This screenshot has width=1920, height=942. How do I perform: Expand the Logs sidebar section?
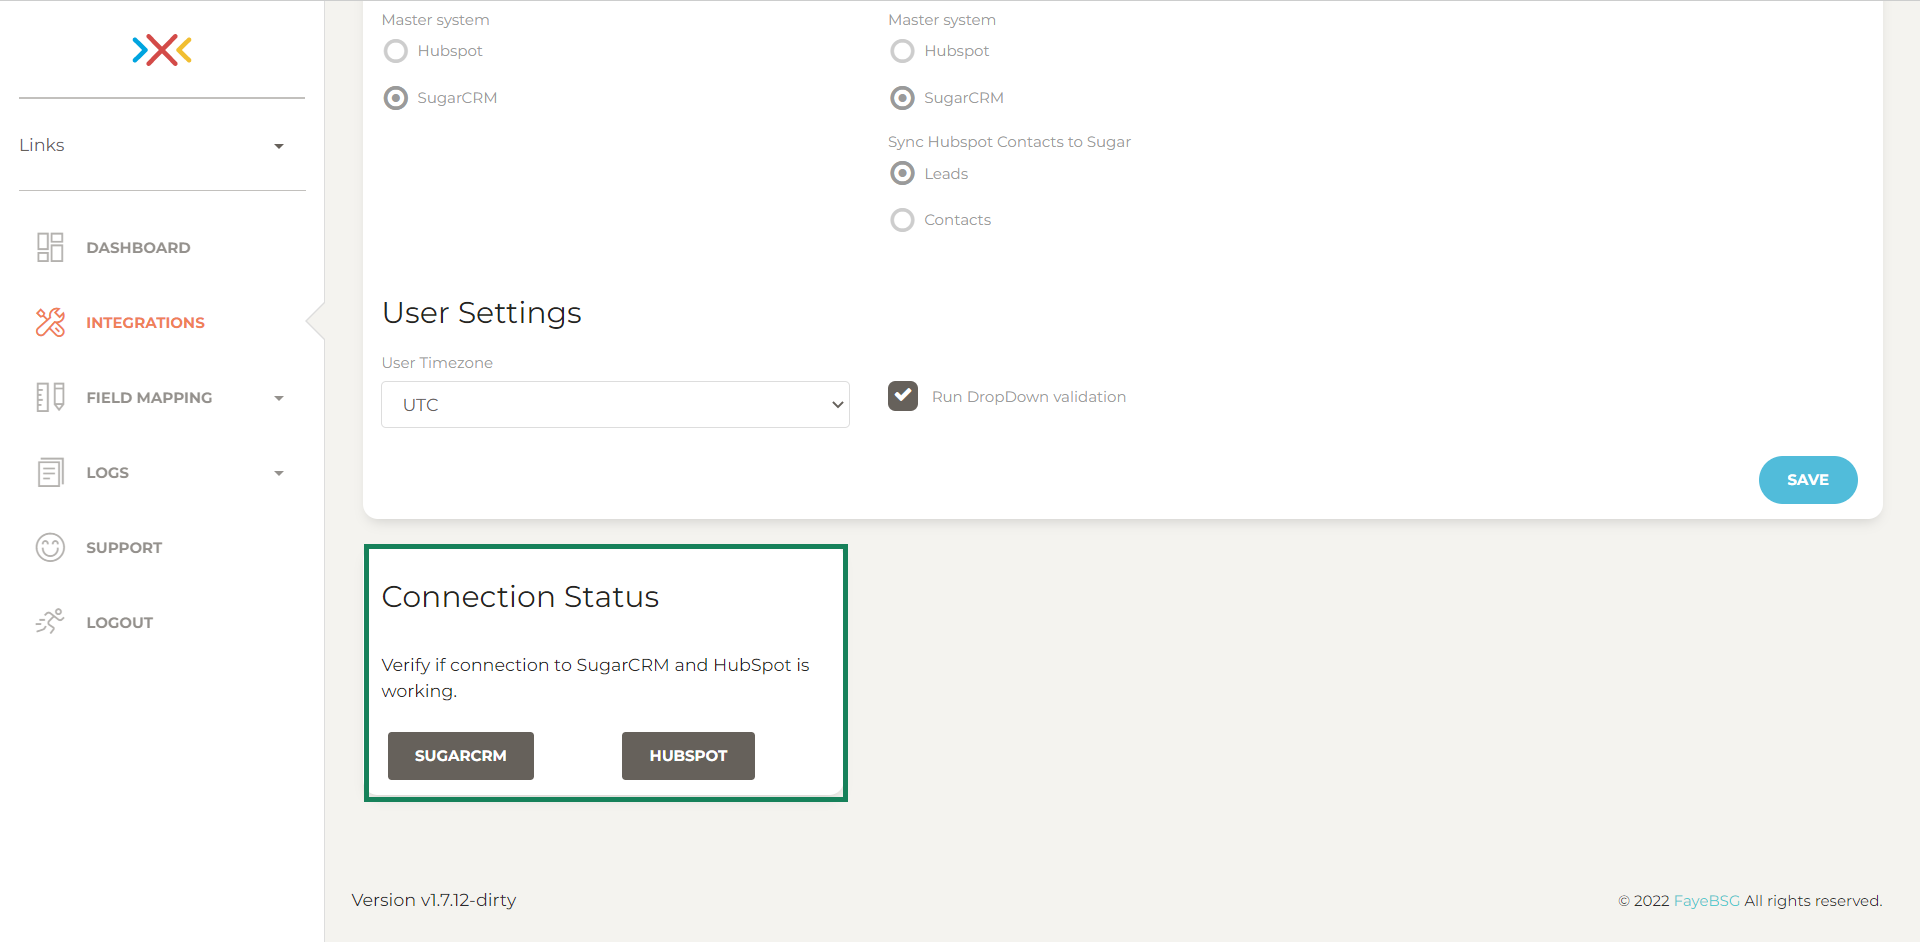click(278, 472)
